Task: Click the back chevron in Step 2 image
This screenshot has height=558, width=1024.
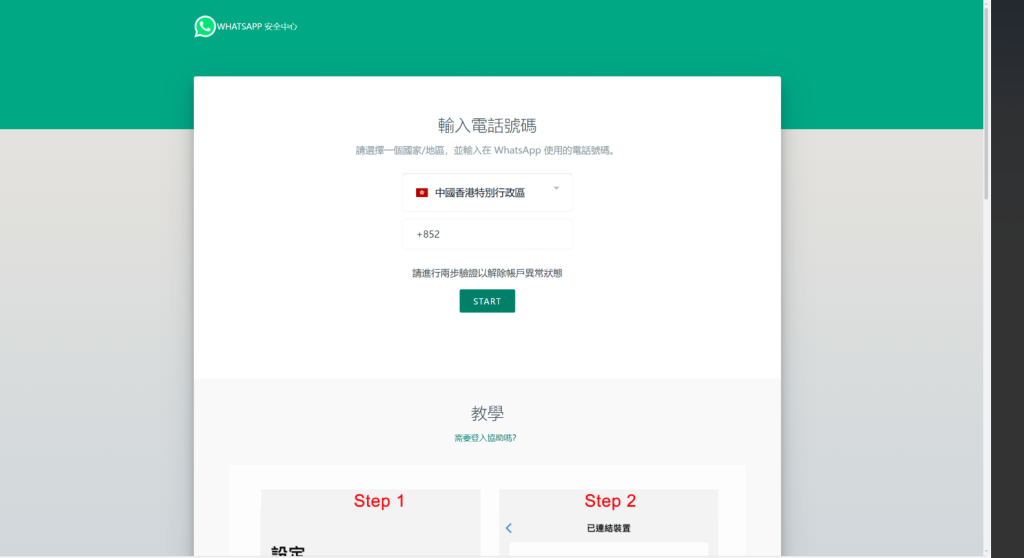Action: (x=509, y=528)
